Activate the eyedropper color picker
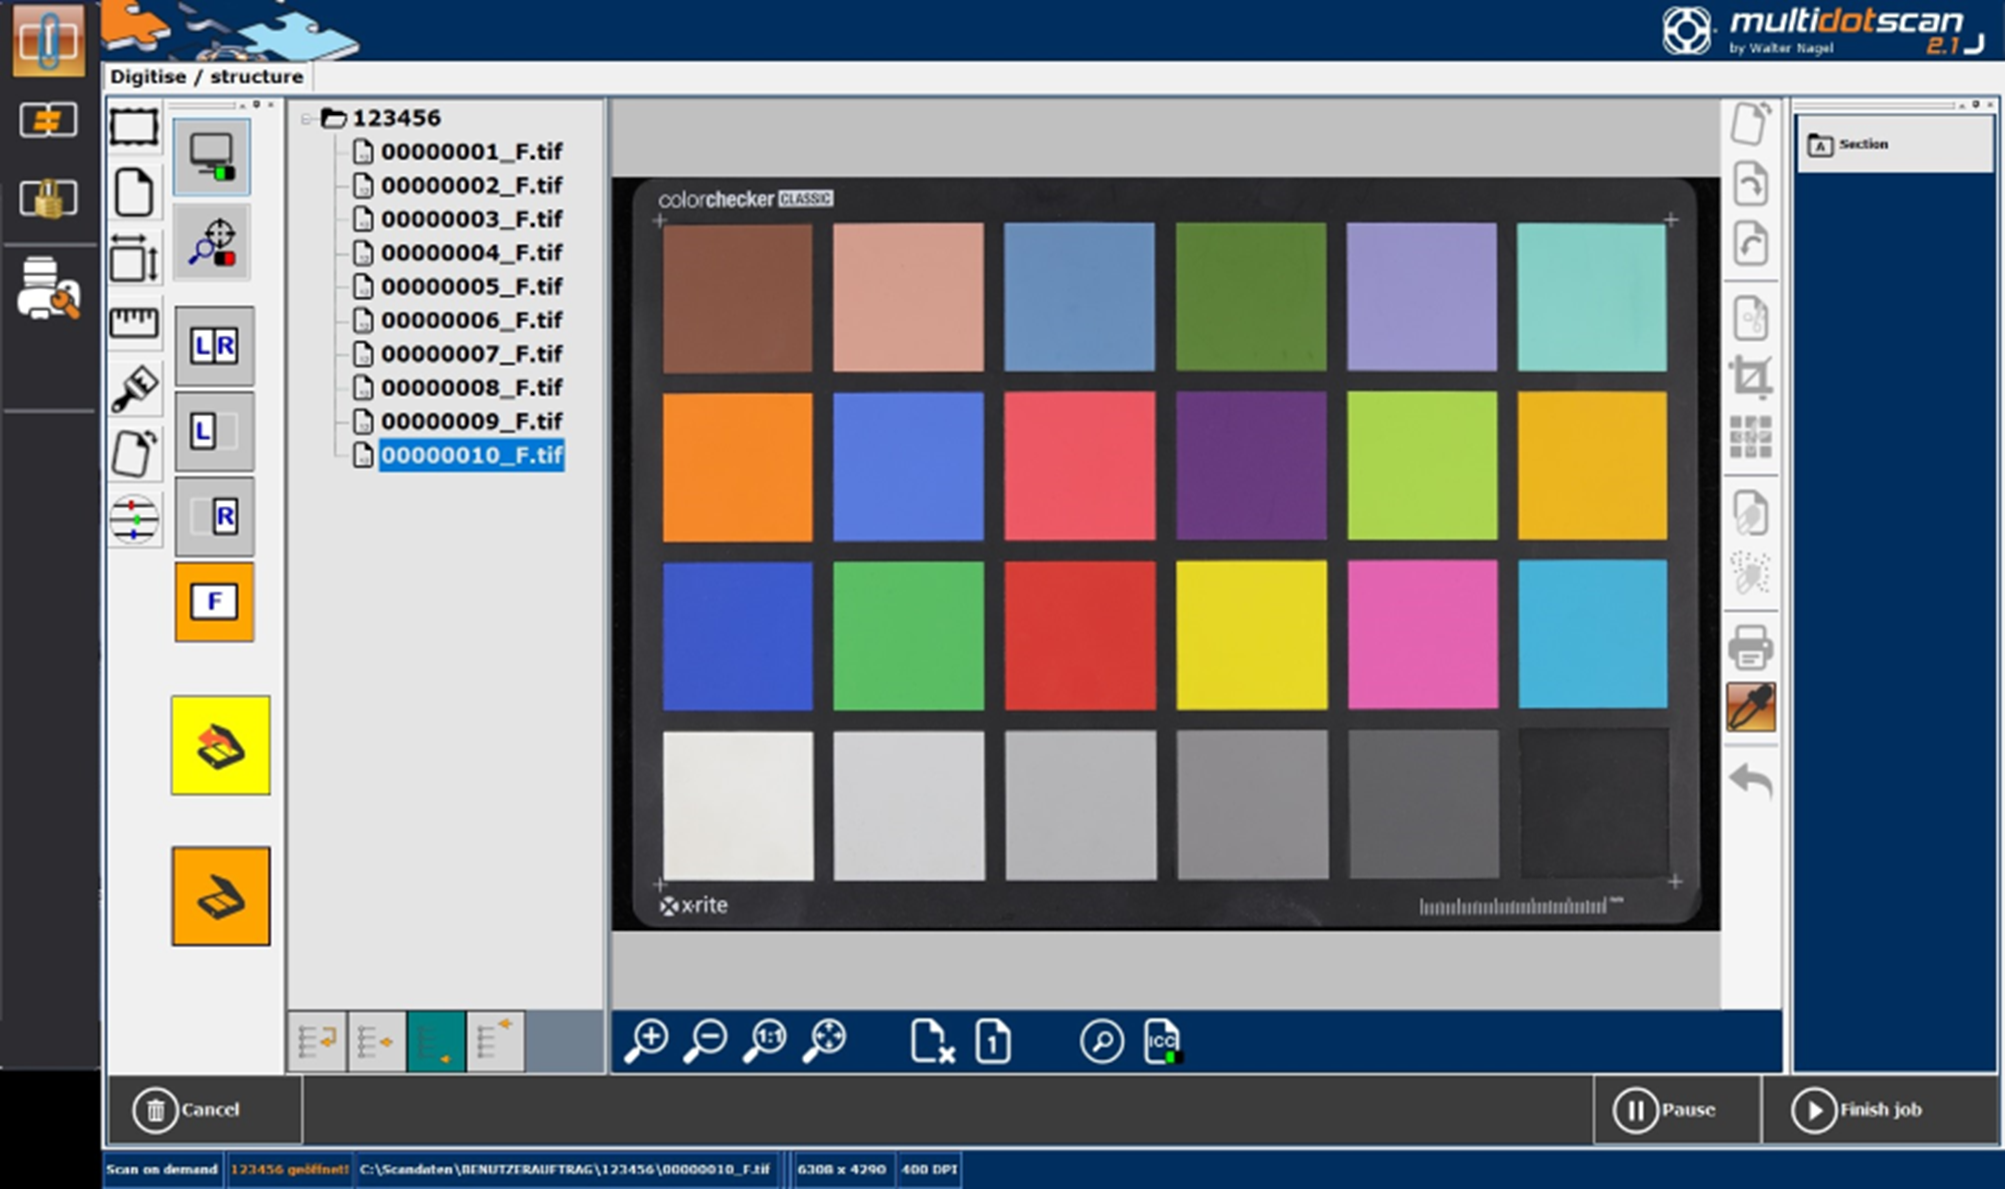The height and width of the screenshot is (1189, 2005). click(x=1750, y=707)
